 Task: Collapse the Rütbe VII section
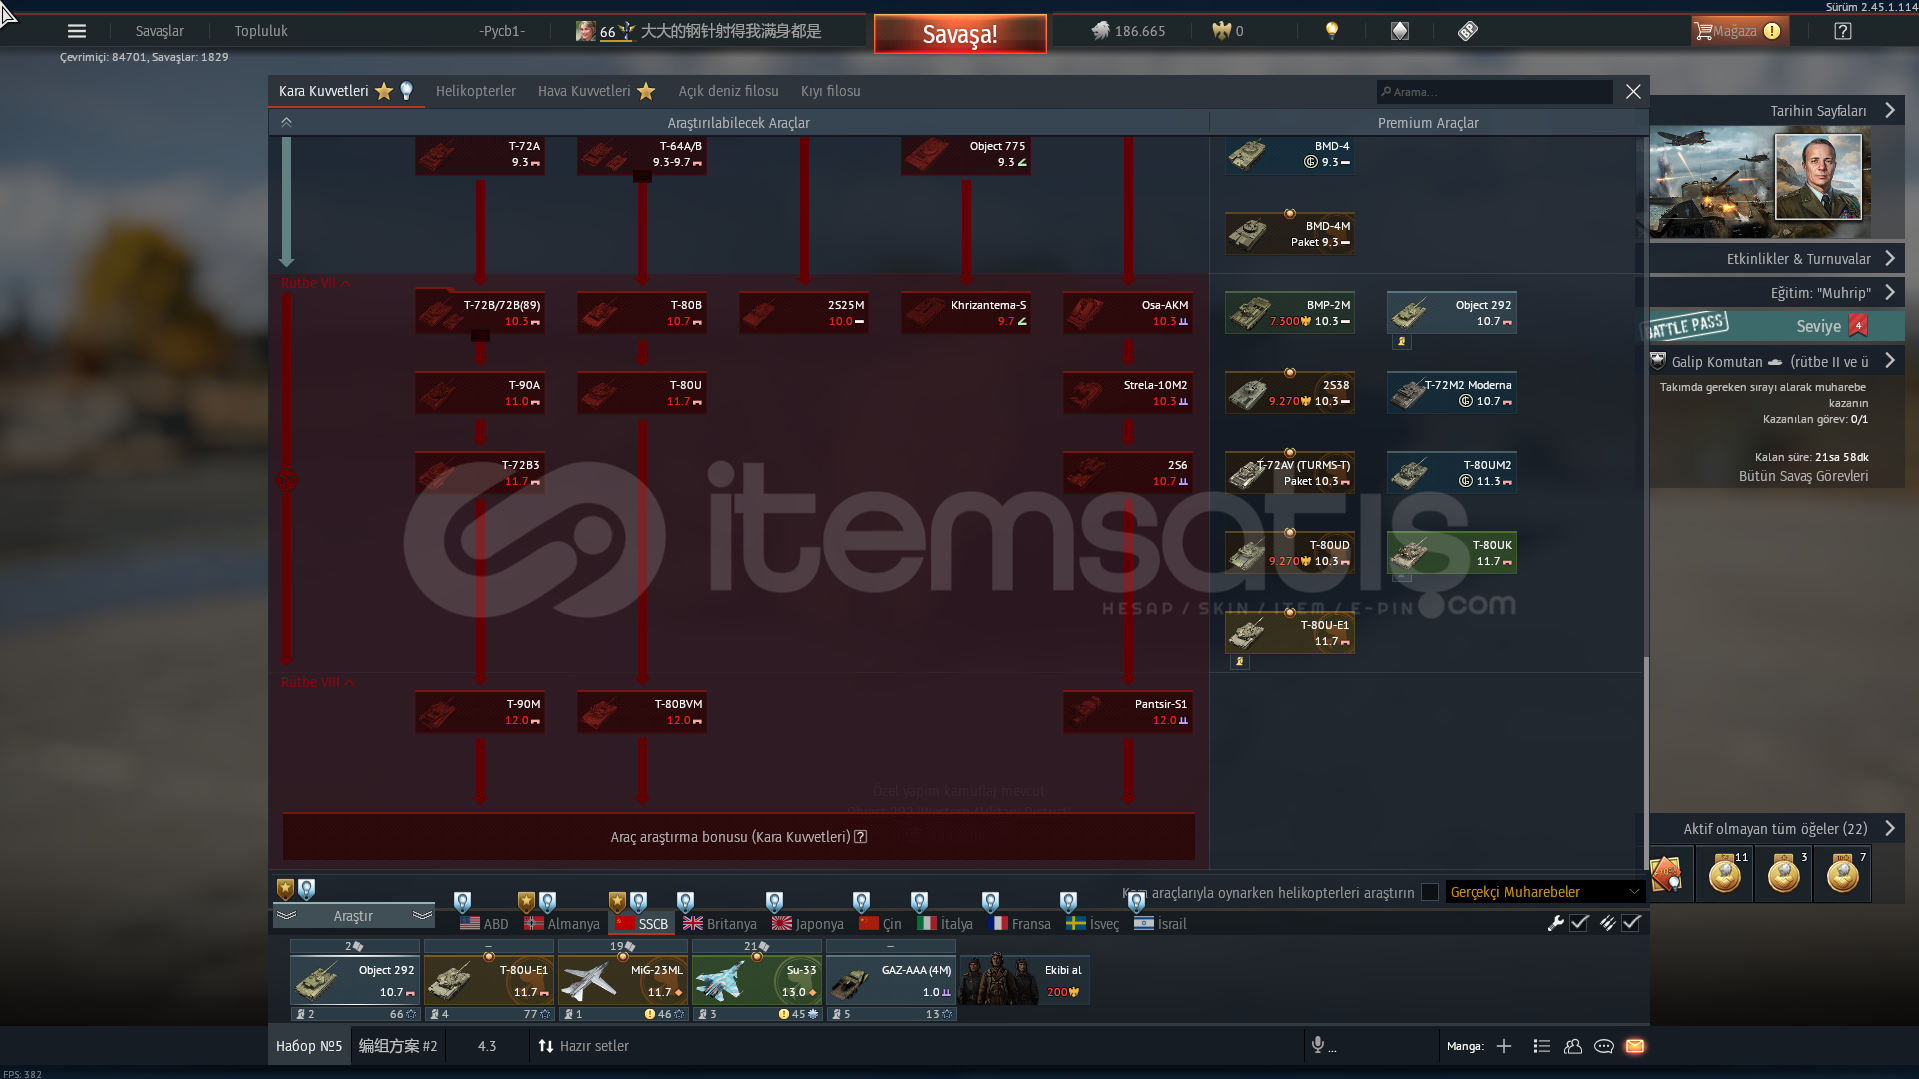315,283
